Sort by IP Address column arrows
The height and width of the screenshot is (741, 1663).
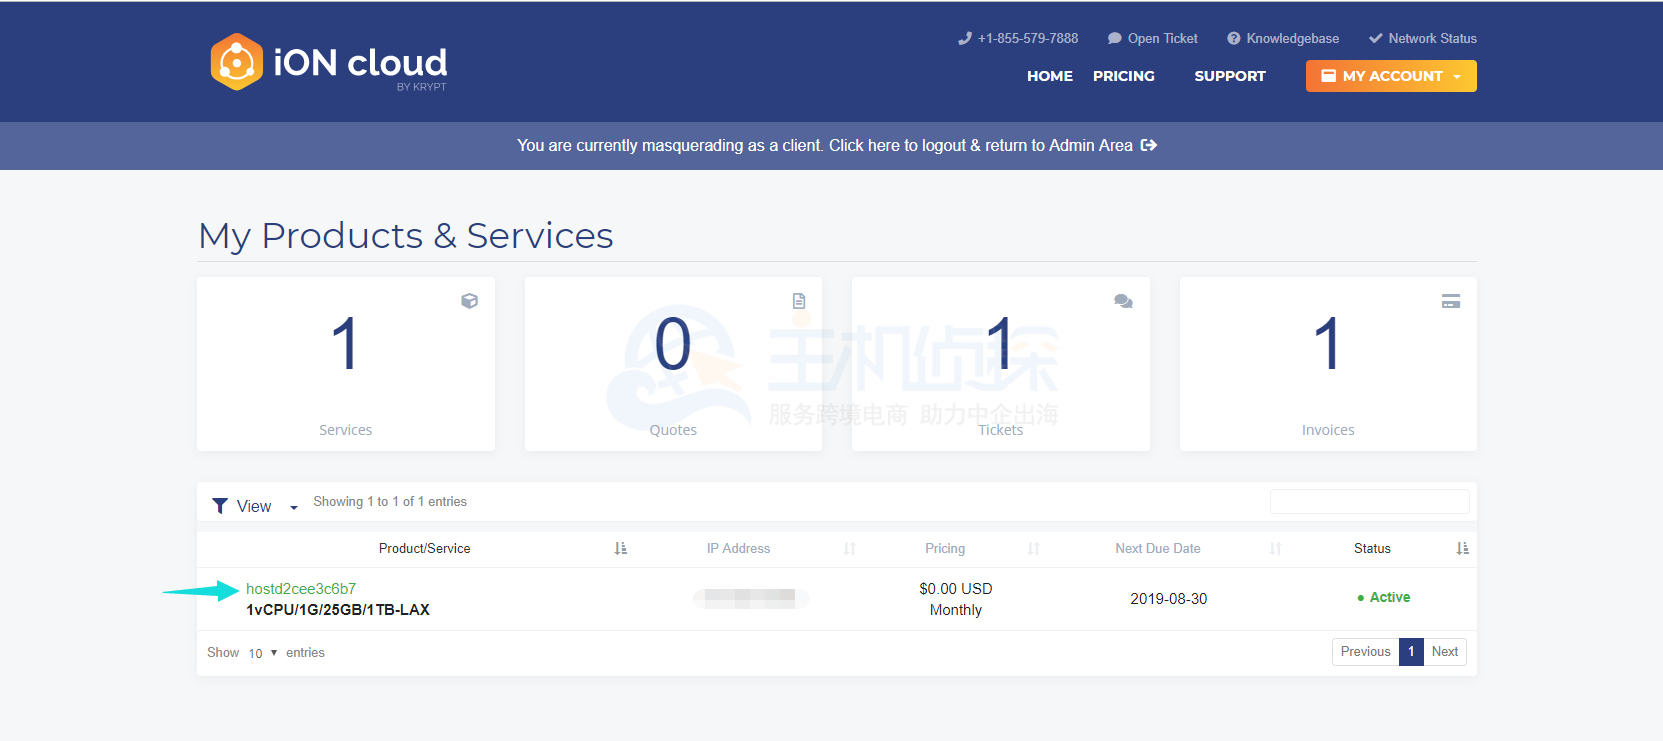pyautogui.click(x=849, y=548)
